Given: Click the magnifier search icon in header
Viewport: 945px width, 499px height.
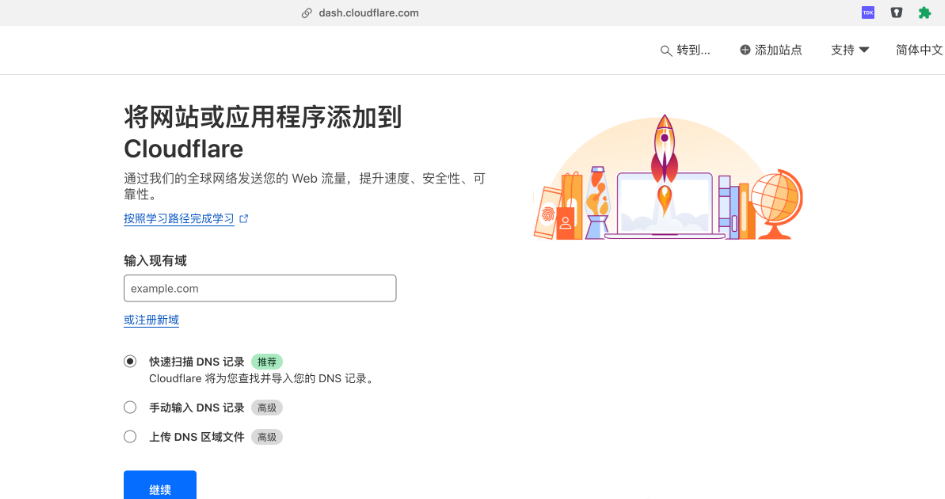Looking at the screenshot, I should pos(666,51).
